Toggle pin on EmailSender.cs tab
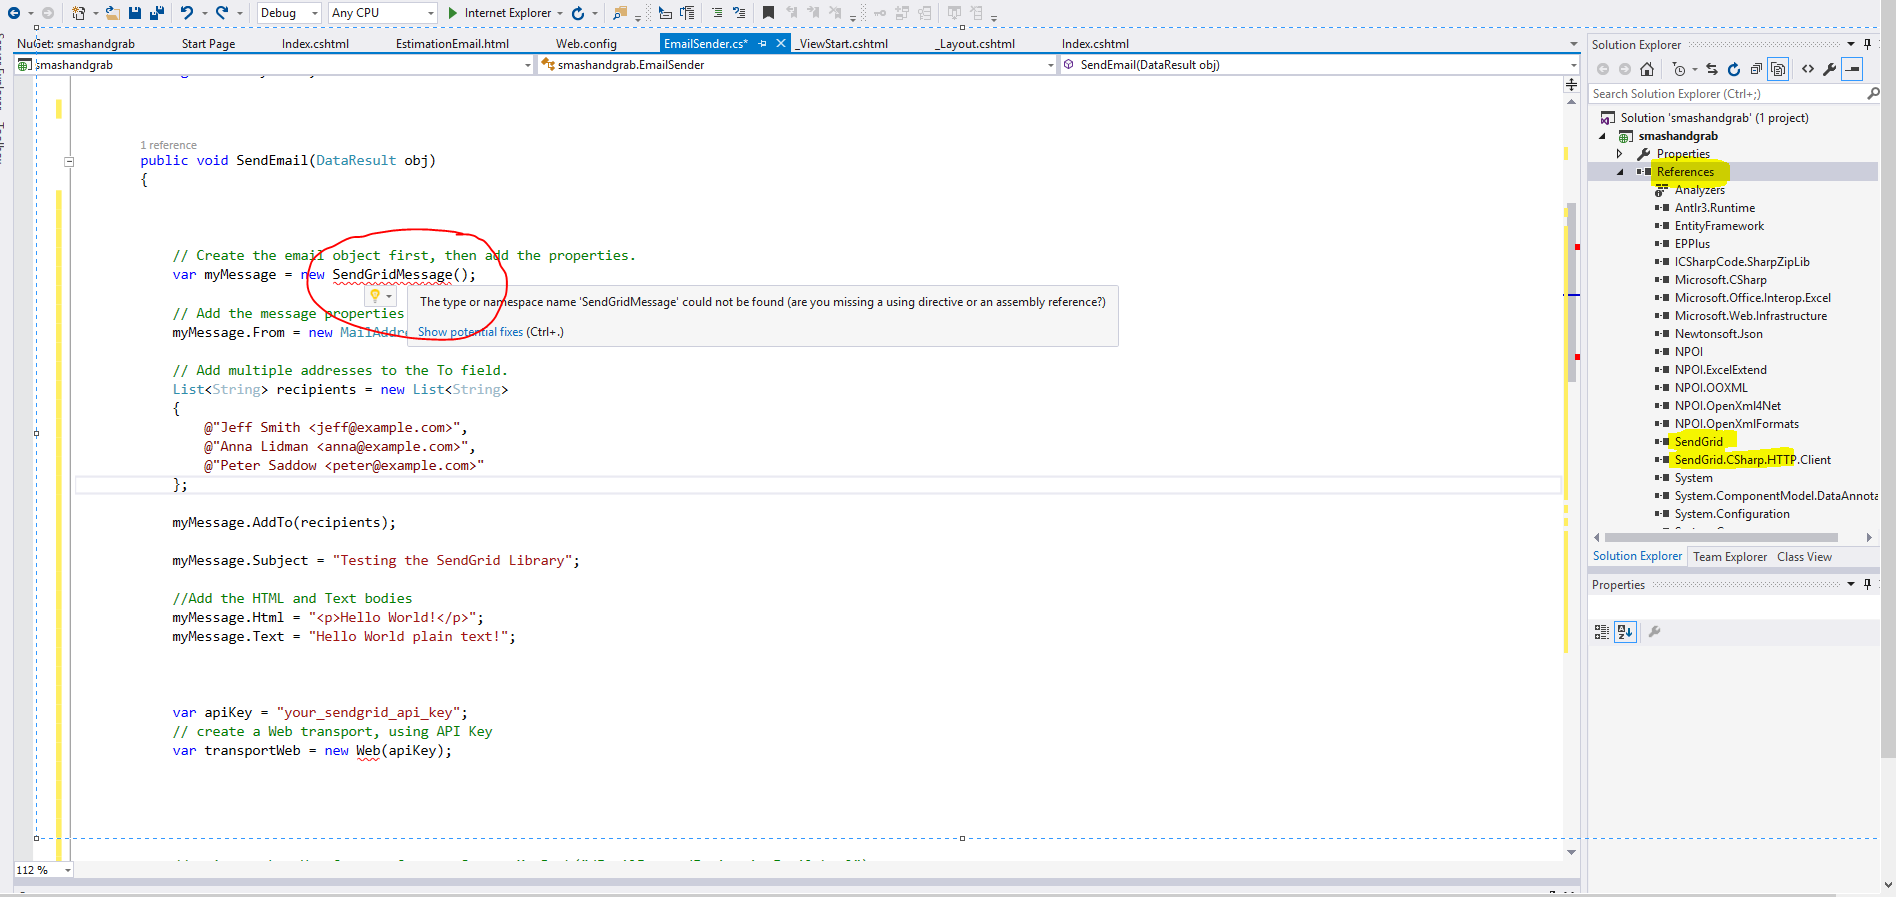This screenshot has width=1896, height=897. click(x=762, y=43)
